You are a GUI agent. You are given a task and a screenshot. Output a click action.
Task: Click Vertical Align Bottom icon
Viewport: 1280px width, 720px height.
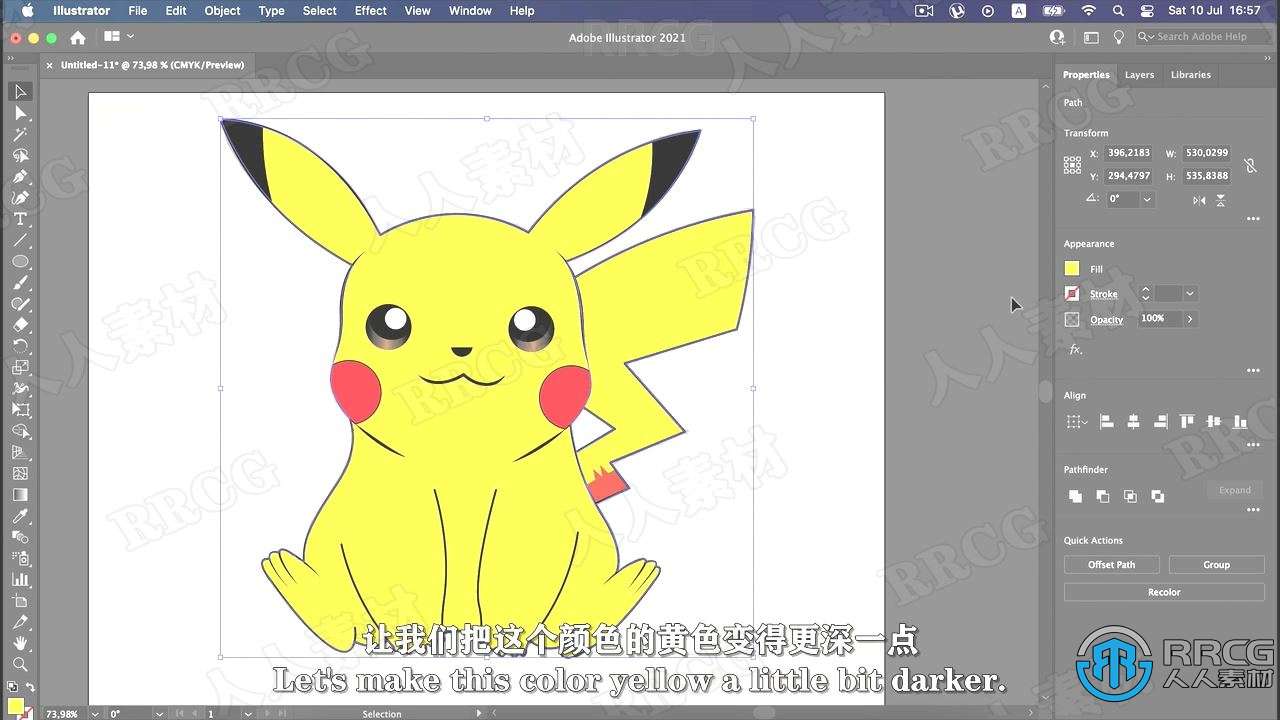pyautogui.click(x=1240, y=422)
